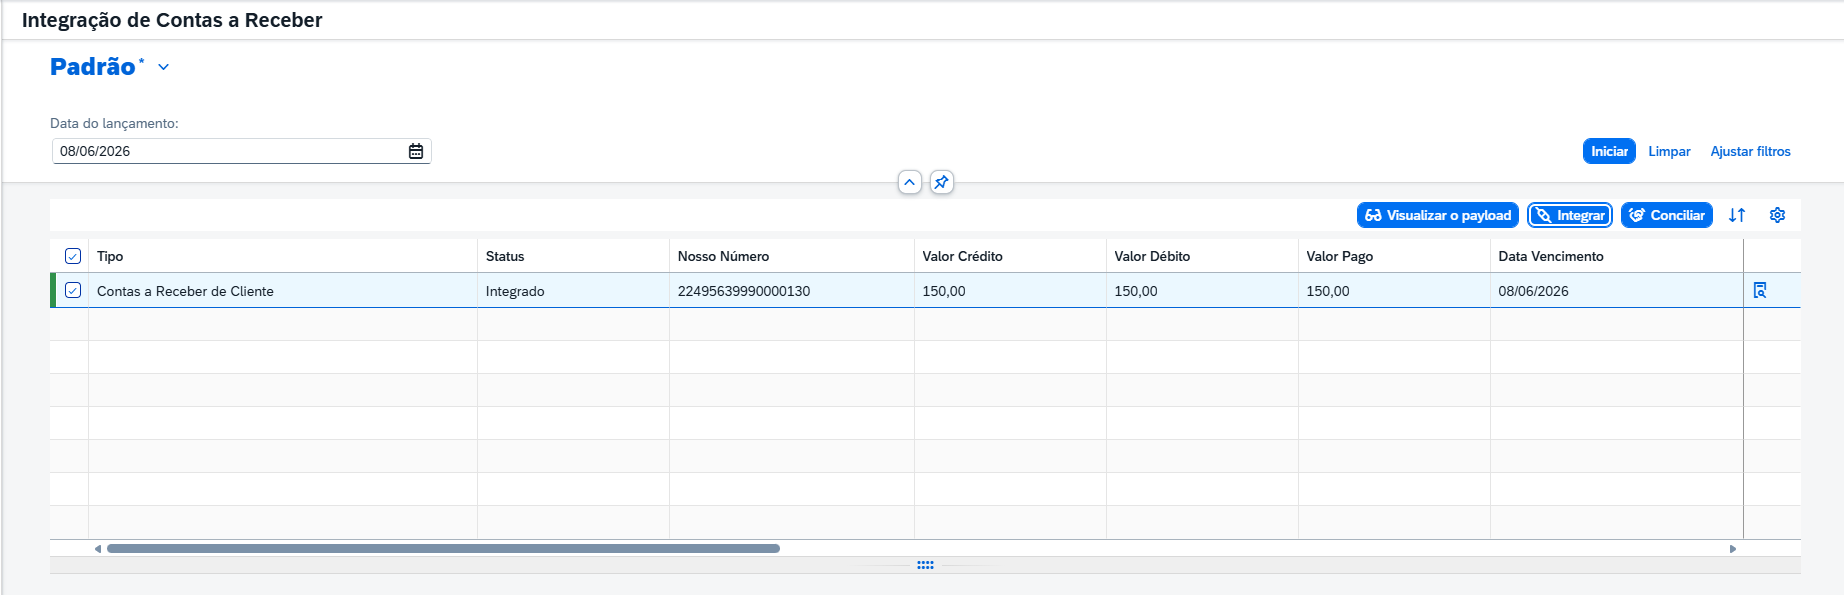Screen dimensions: 1844x595
Task: Select the 08/06/2026 due date cell
Action: [x=1616, y=291]
